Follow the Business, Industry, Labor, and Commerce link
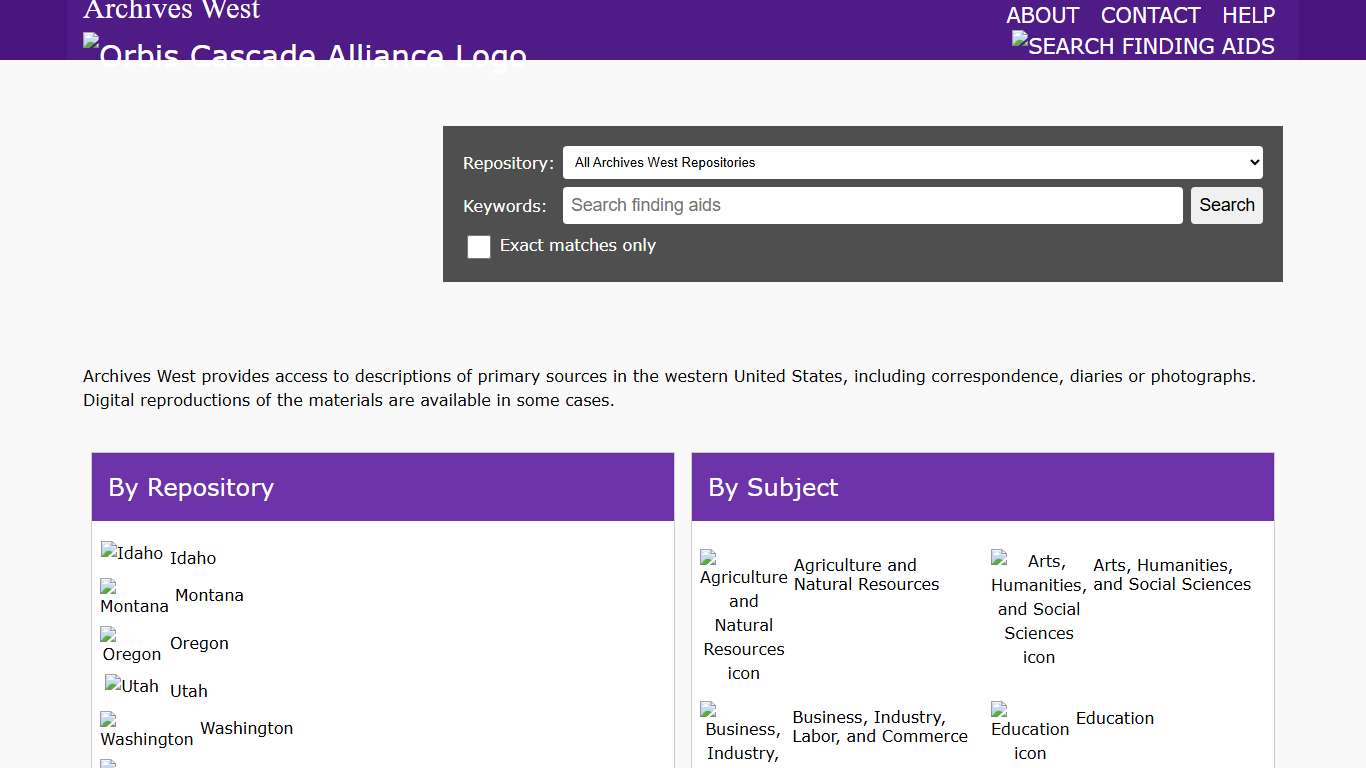The image size is (1366, 768). click(x=879, y=727)
